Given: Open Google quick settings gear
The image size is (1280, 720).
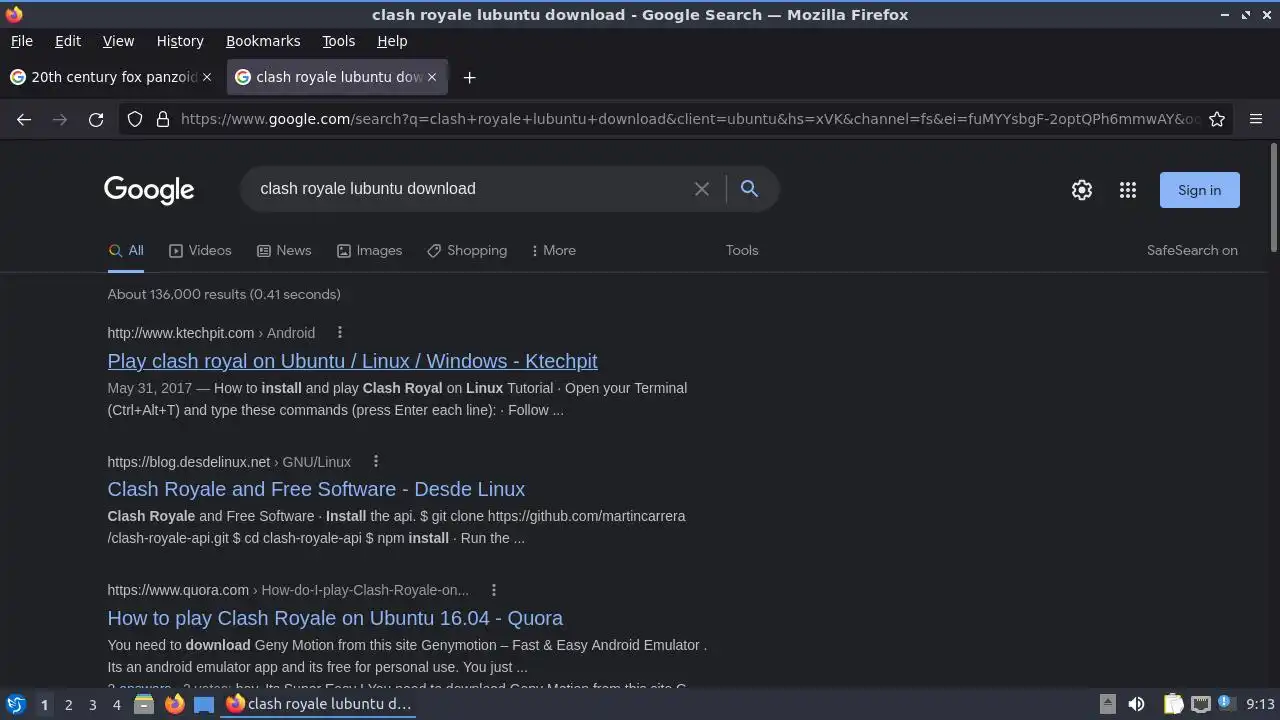Looking at the screenshot, I should tap(1082, 190).
